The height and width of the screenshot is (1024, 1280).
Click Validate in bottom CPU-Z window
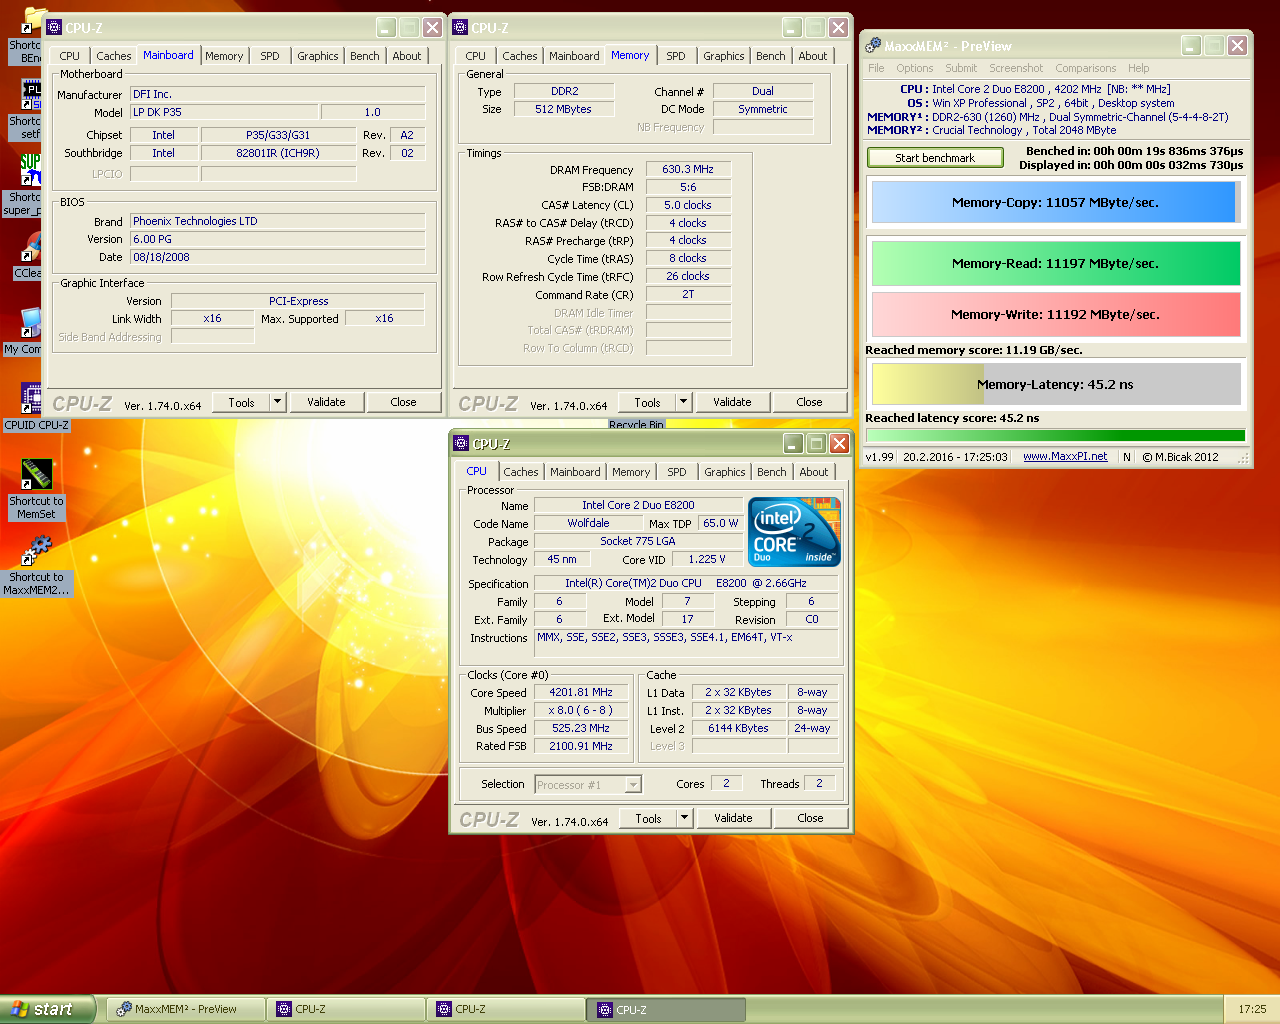733,818
